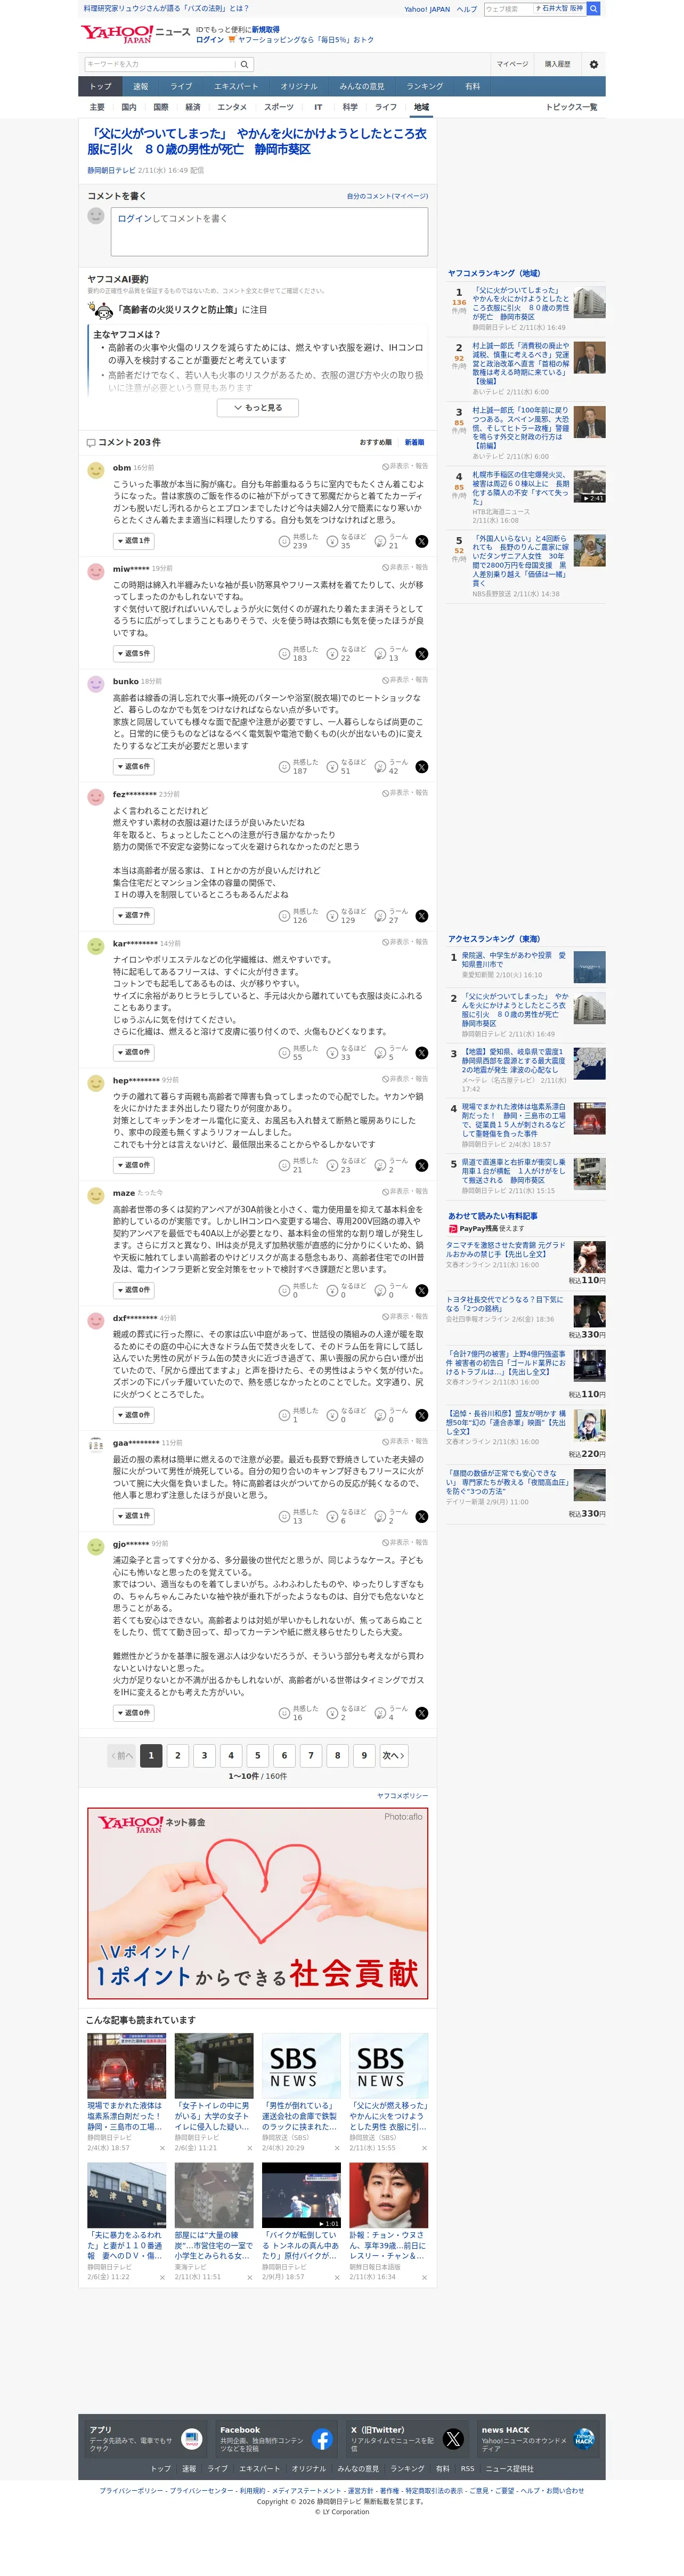Click the ログイン link in header
The image size is (684, 2576).
(x=210, y=40)
